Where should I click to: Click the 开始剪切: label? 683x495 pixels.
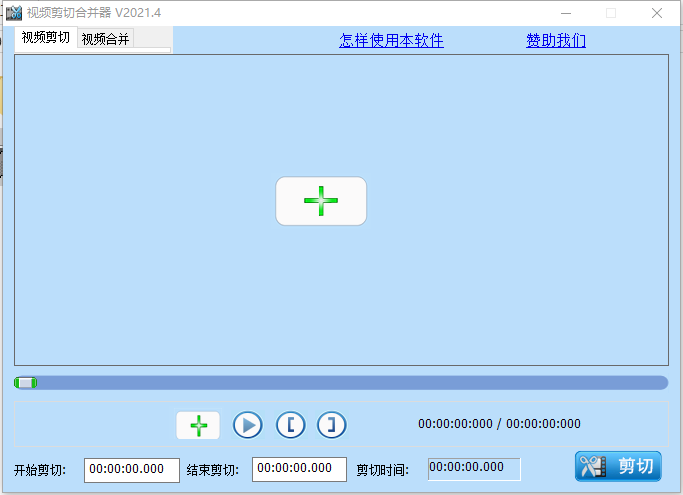pos(40,470)
